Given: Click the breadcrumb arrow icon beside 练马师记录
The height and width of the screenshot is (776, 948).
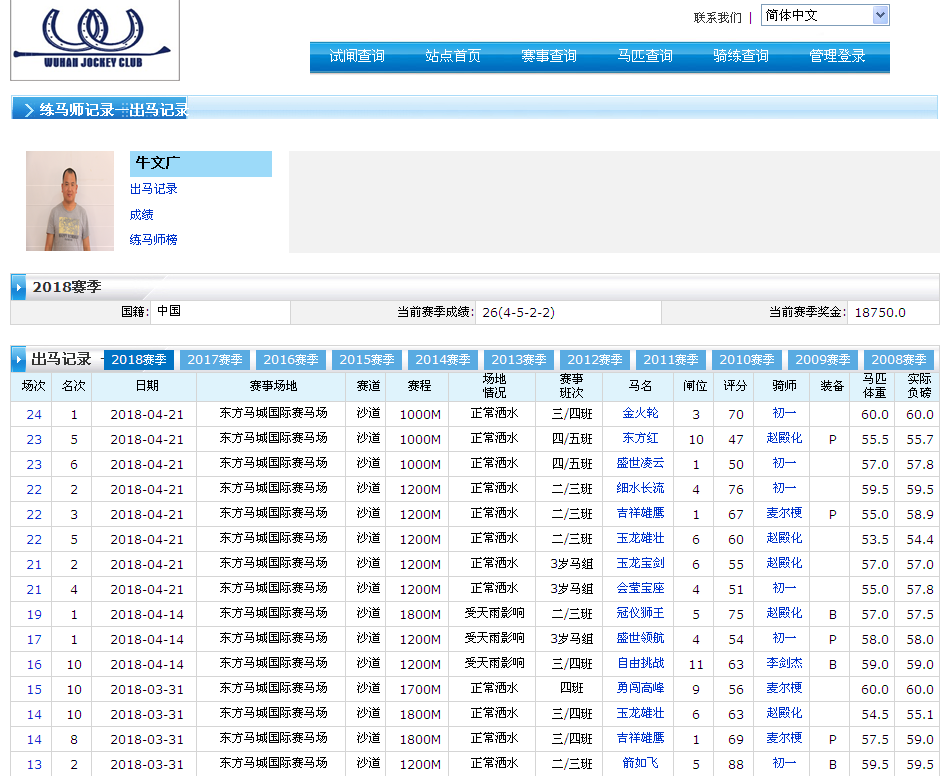Looking at the screenshot, I should (x=27, y=110).
